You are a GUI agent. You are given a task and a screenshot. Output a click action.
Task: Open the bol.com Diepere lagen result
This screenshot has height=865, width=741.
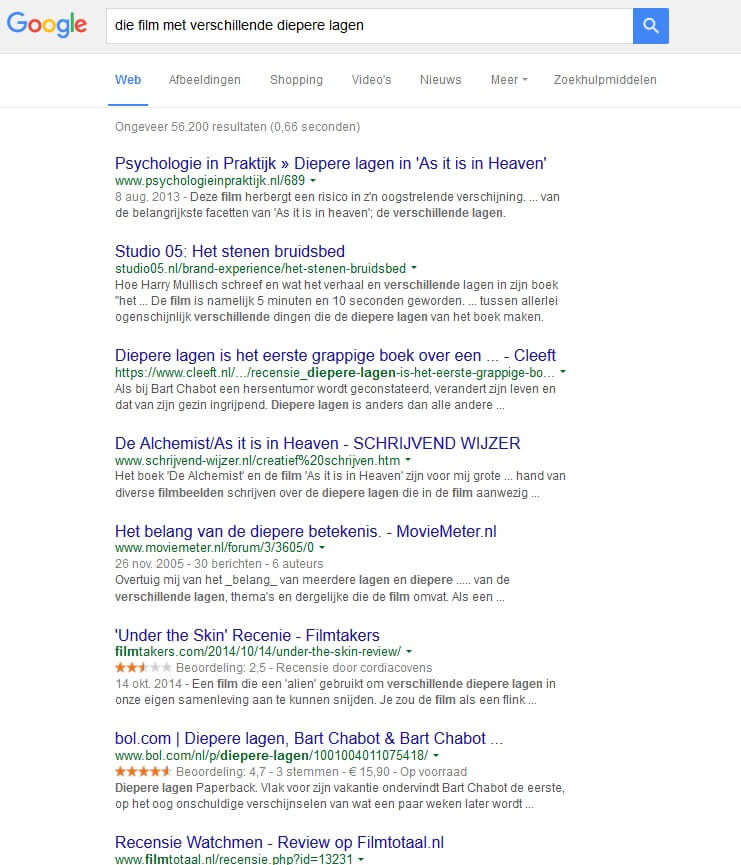(x=308, y=738)
